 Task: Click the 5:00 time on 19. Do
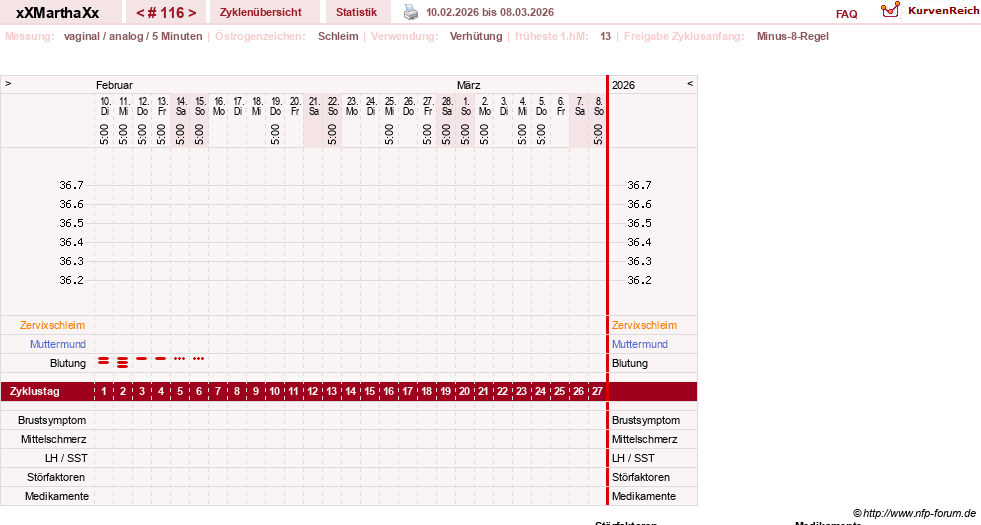275,134
